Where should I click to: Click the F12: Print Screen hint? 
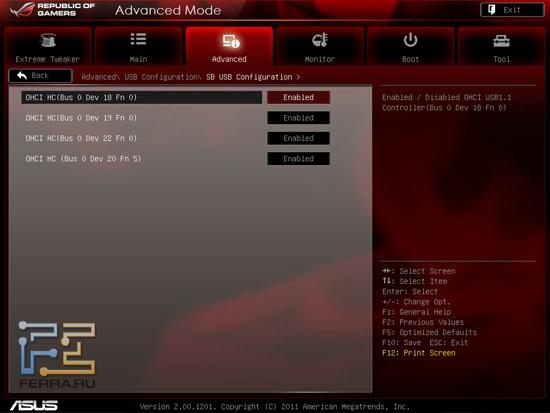pyautogui.click(x=419, y=353)
